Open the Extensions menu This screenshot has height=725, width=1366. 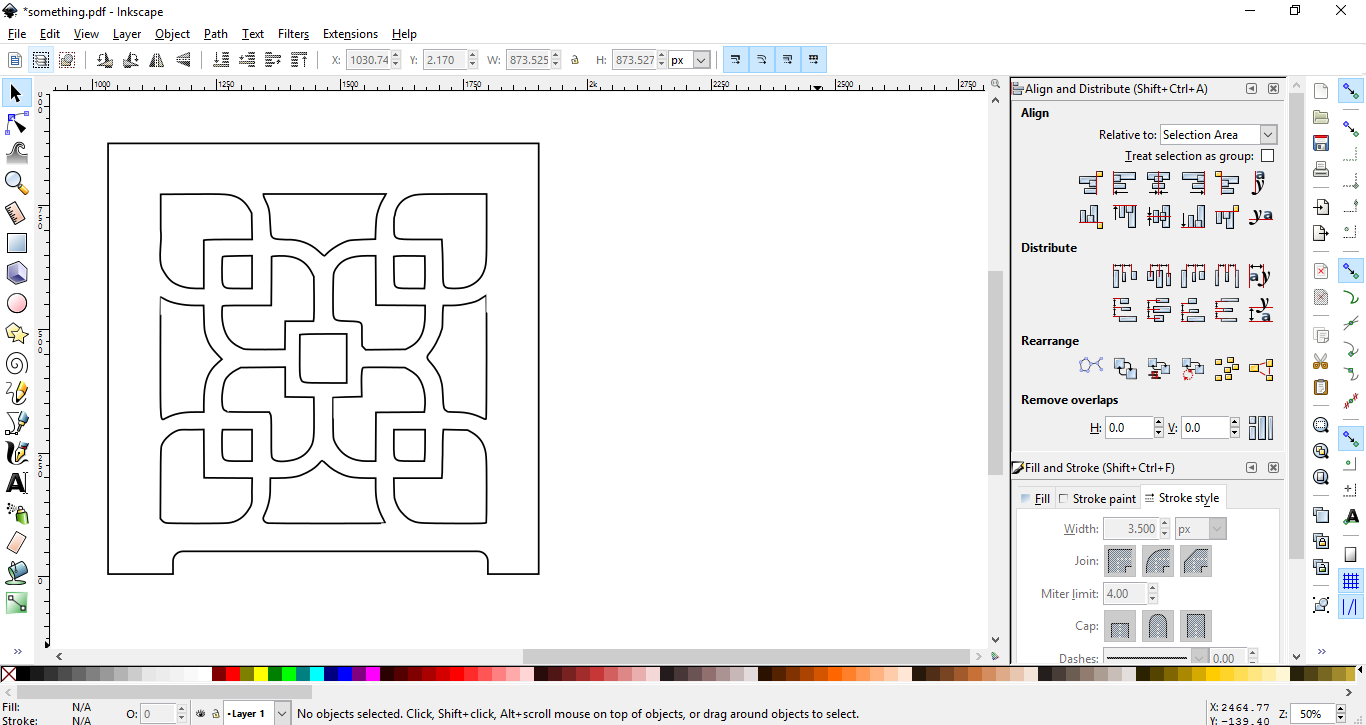pos(350,34)
